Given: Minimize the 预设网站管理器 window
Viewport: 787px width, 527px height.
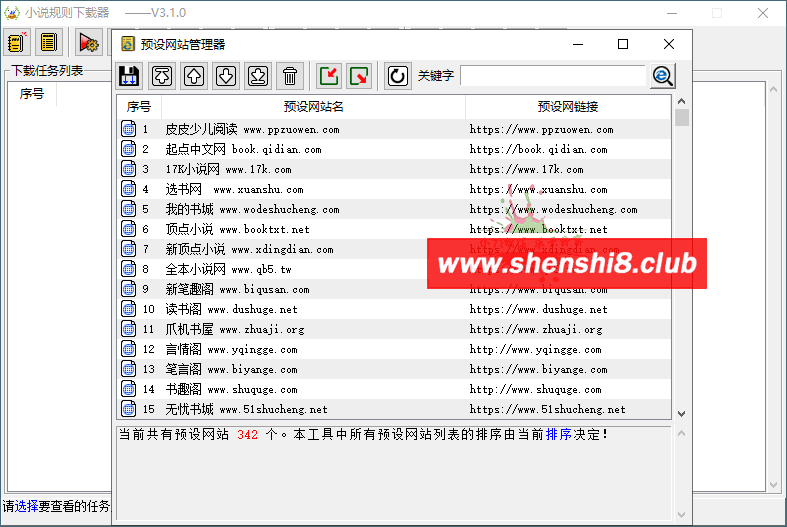Looking at the screenshot, I should pyautogui.click(x=578, y=44).
